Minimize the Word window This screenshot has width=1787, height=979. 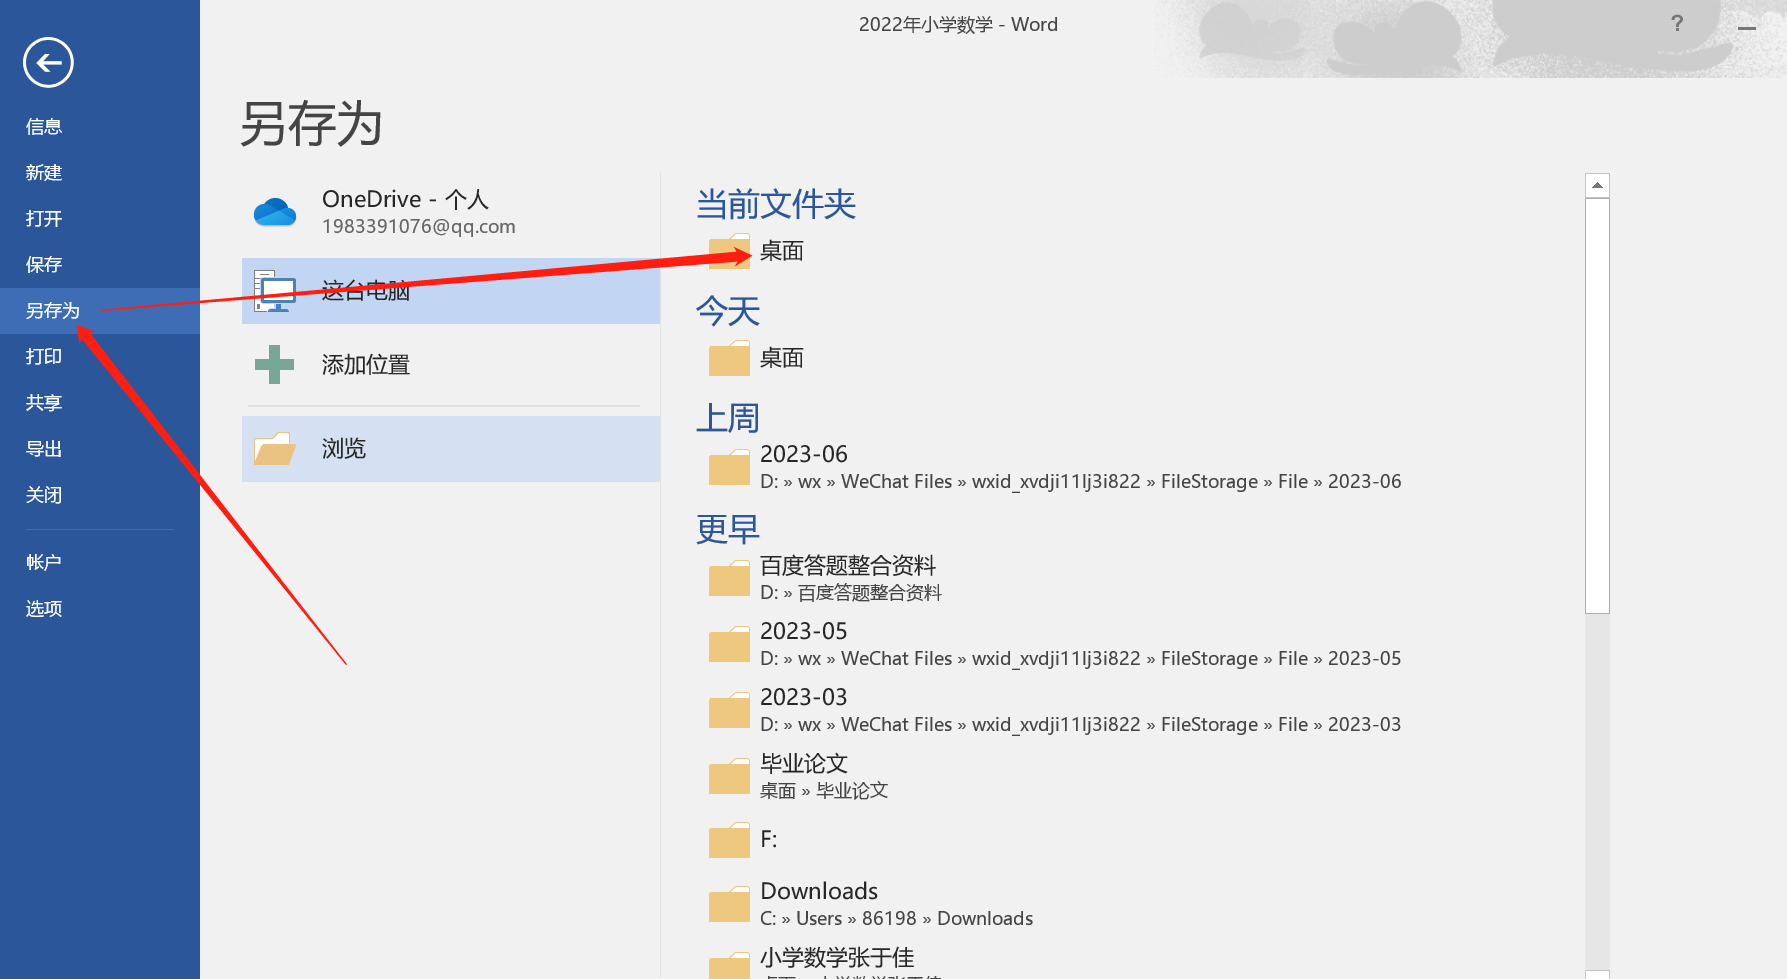[x=1747, y=28]
